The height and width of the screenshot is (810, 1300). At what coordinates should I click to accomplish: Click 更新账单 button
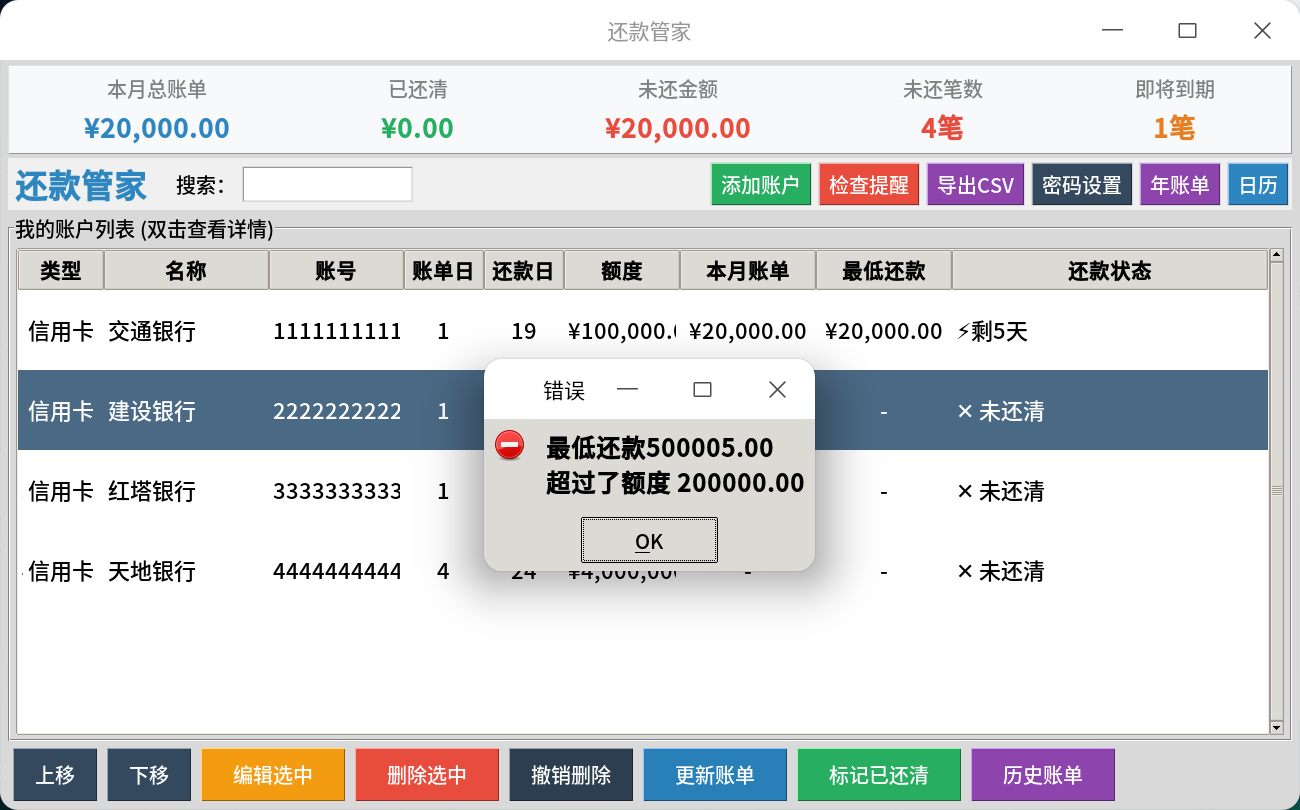click(x=715, y=775)
